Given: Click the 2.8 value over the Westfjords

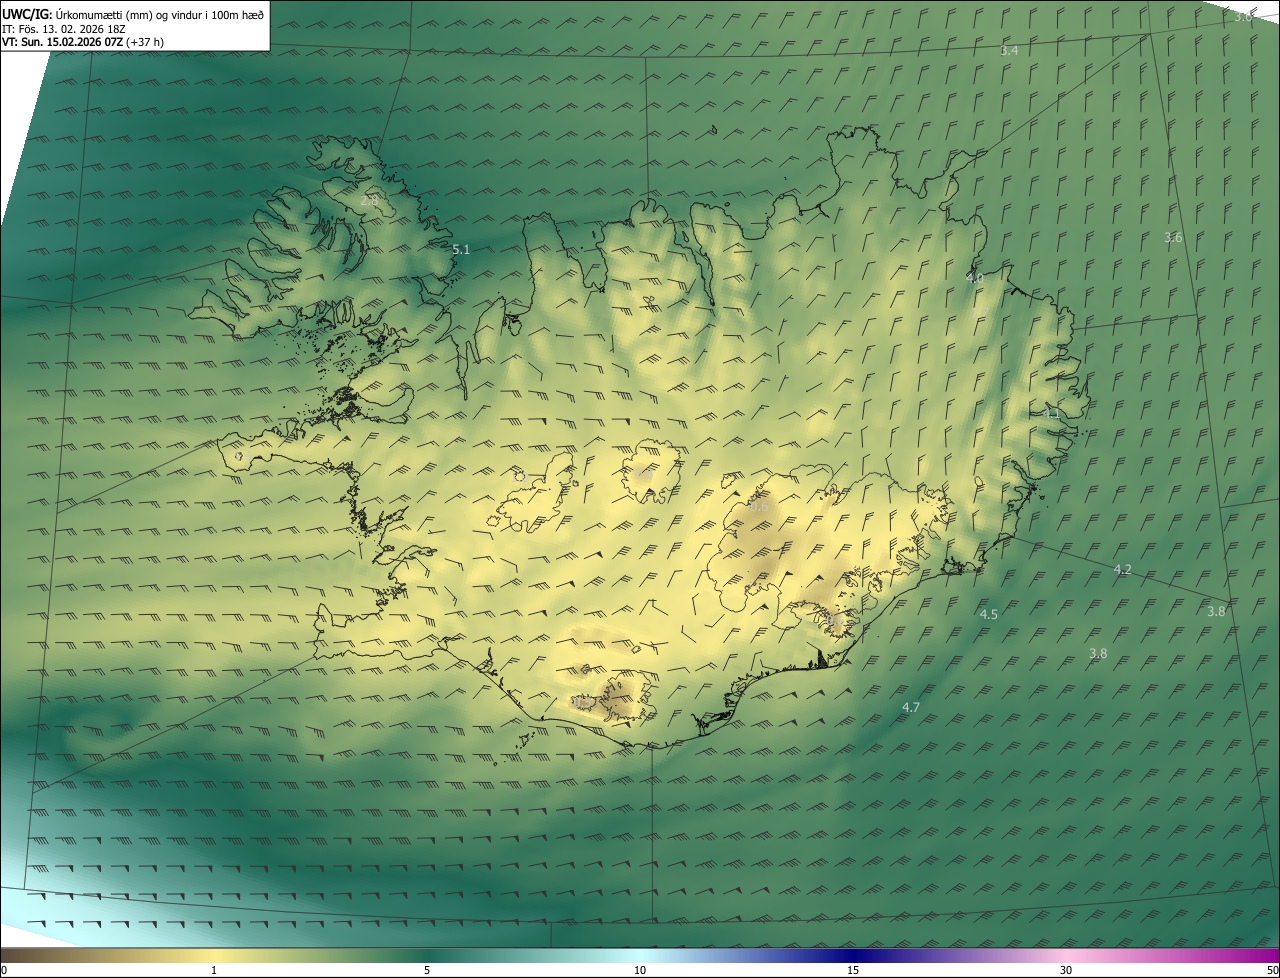Looking at the screenshot, I should point(369,201).
